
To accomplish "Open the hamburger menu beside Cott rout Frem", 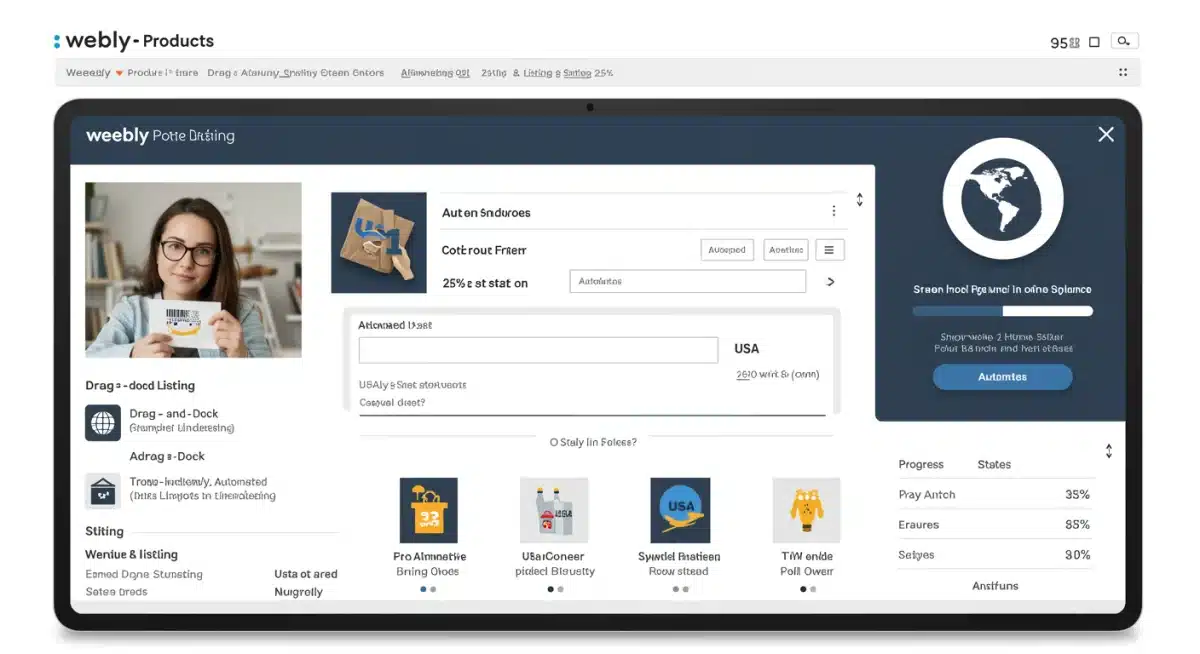I will pos(830,249).
